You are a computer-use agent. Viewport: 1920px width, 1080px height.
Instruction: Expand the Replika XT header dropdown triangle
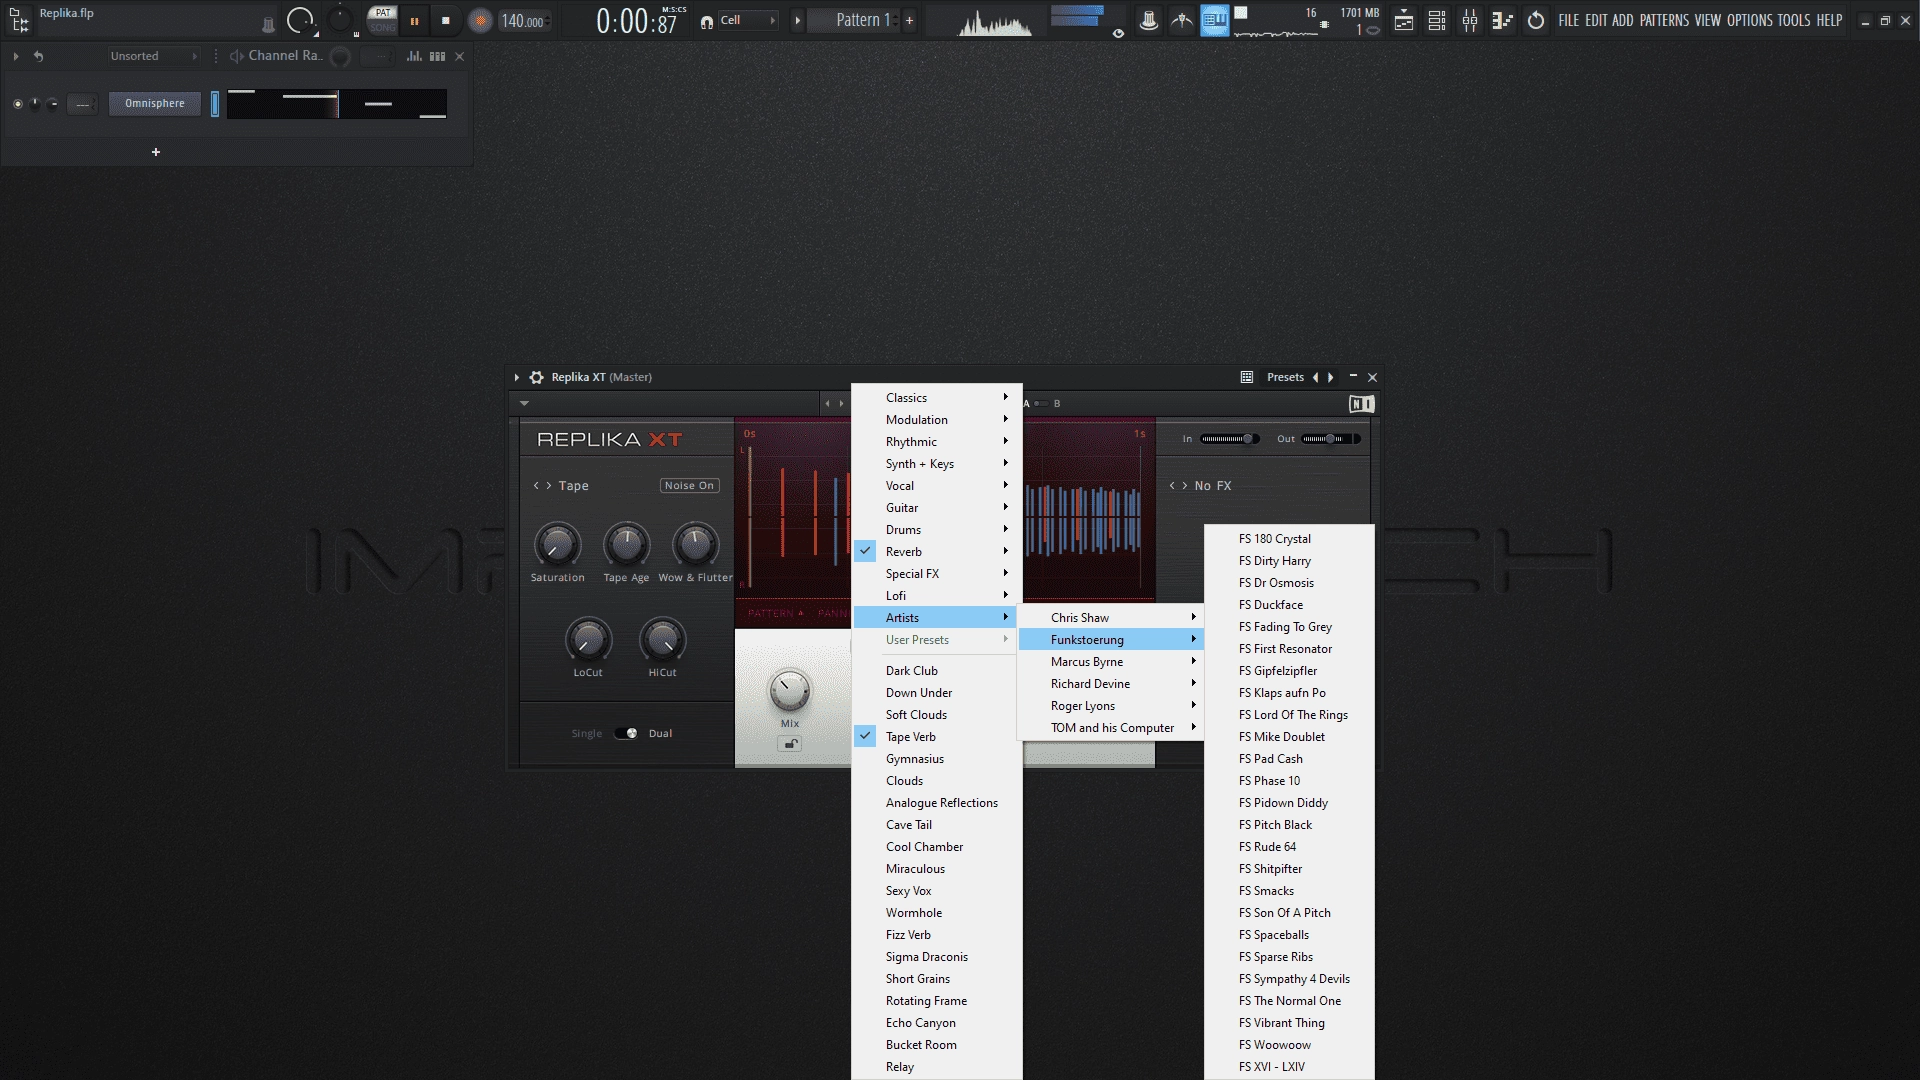[524, 404]
